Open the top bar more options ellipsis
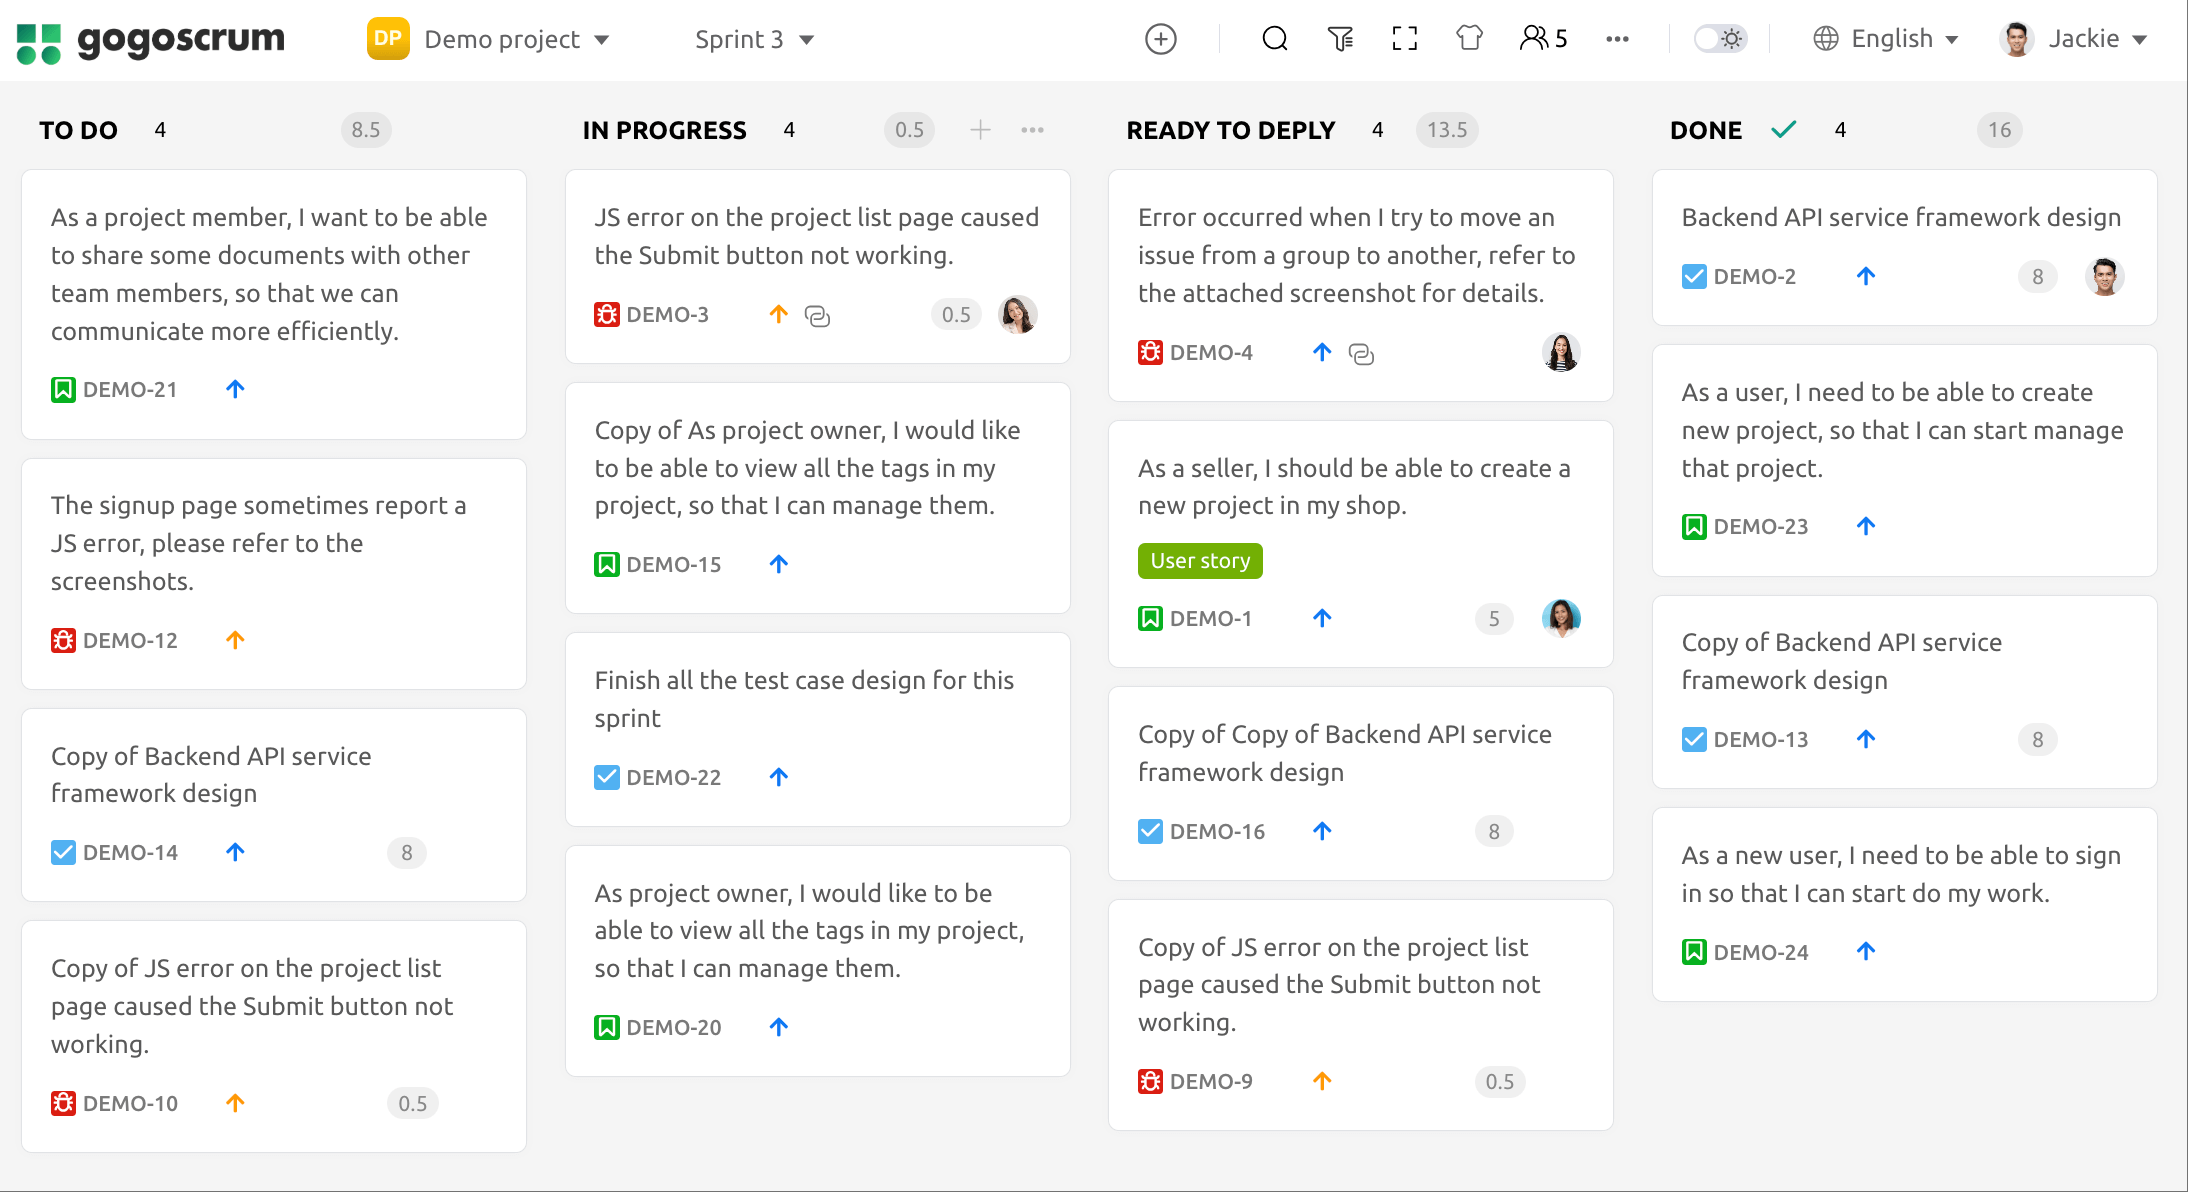 pyautogui.click(x=1617, y=39)
